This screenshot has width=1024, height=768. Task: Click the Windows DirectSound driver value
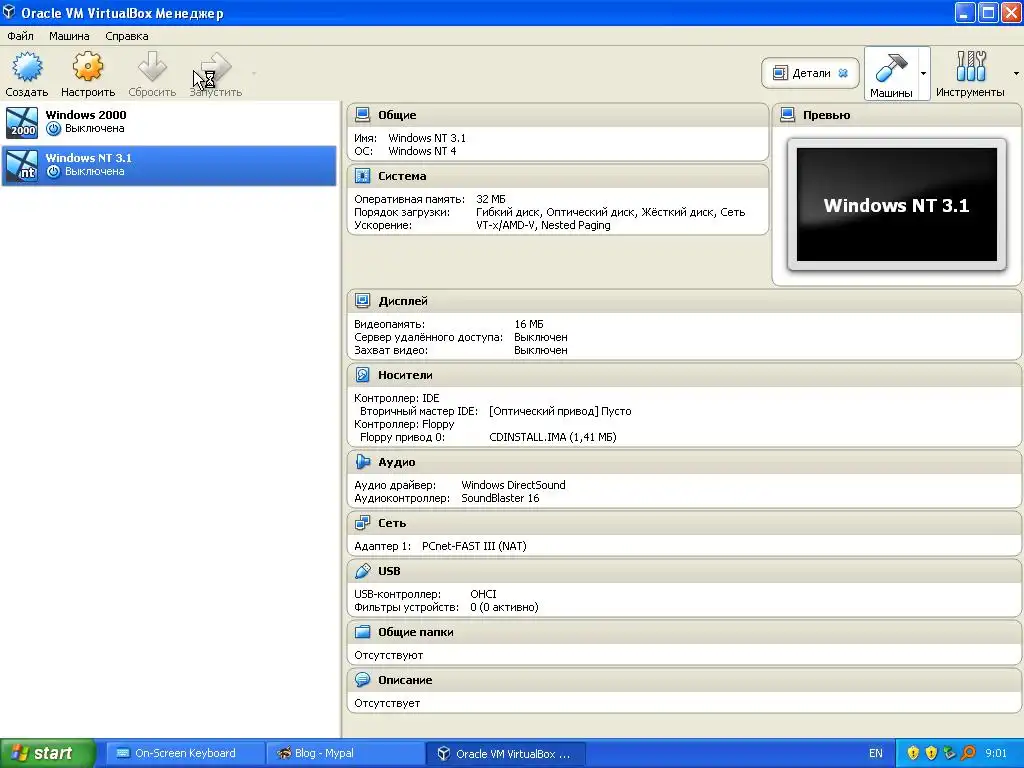coord(513,485)
